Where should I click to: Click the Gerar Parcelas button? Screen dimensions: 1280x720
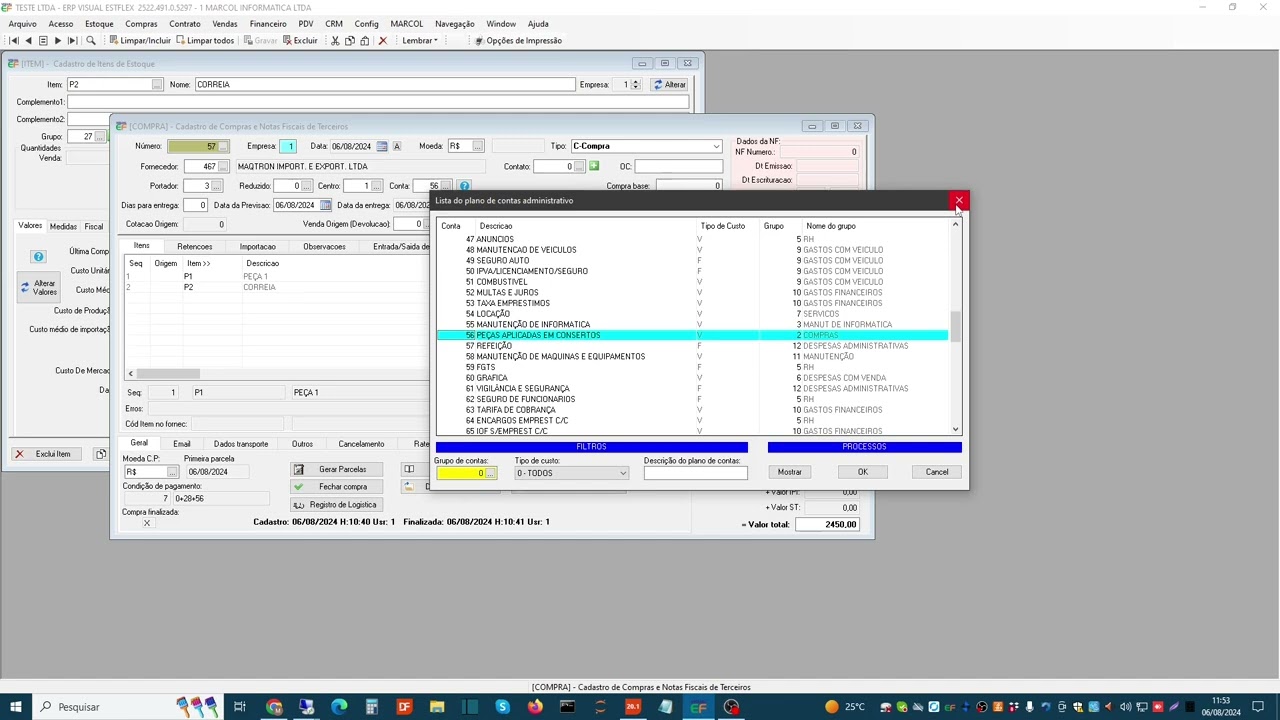(x=335, y=470)
